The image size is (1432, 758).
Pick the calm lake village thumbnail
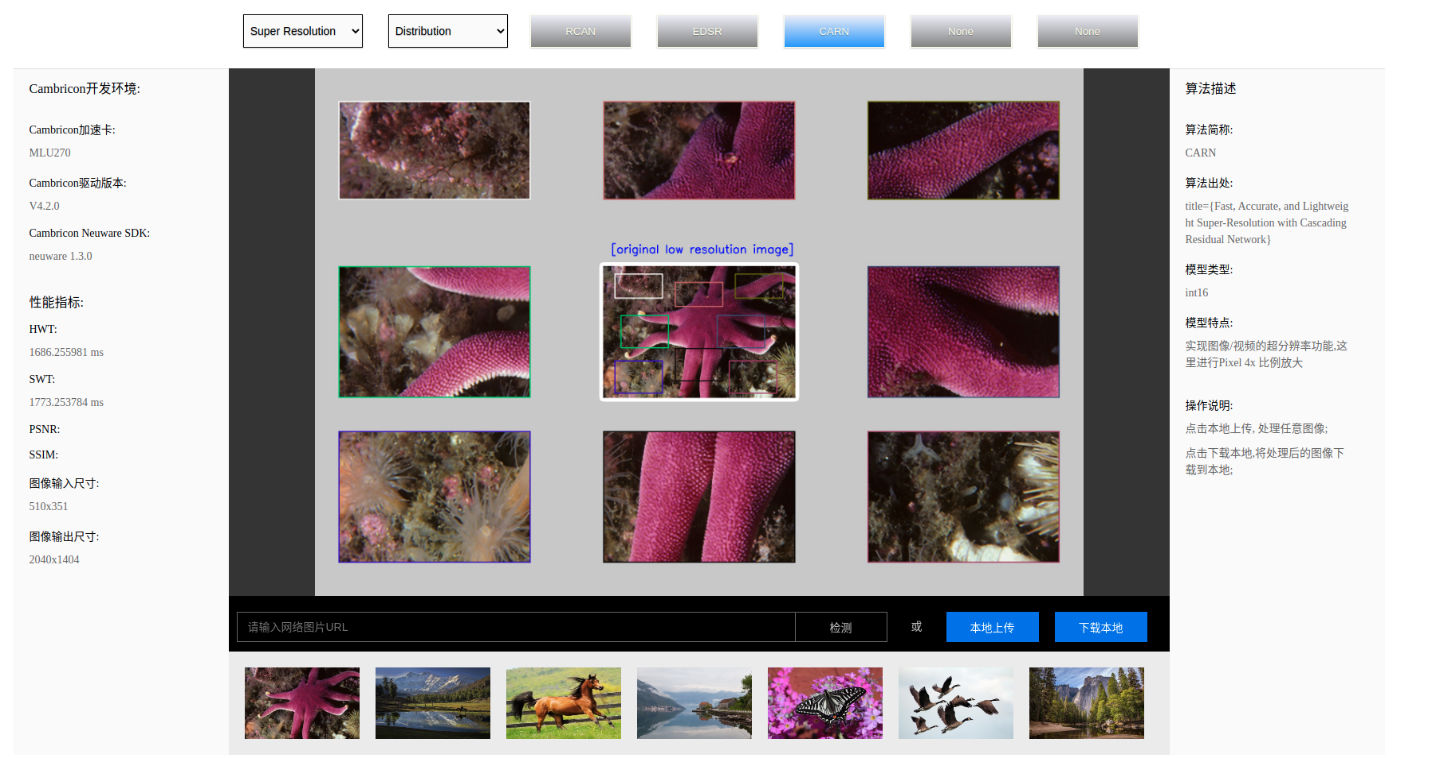(694, 703)
